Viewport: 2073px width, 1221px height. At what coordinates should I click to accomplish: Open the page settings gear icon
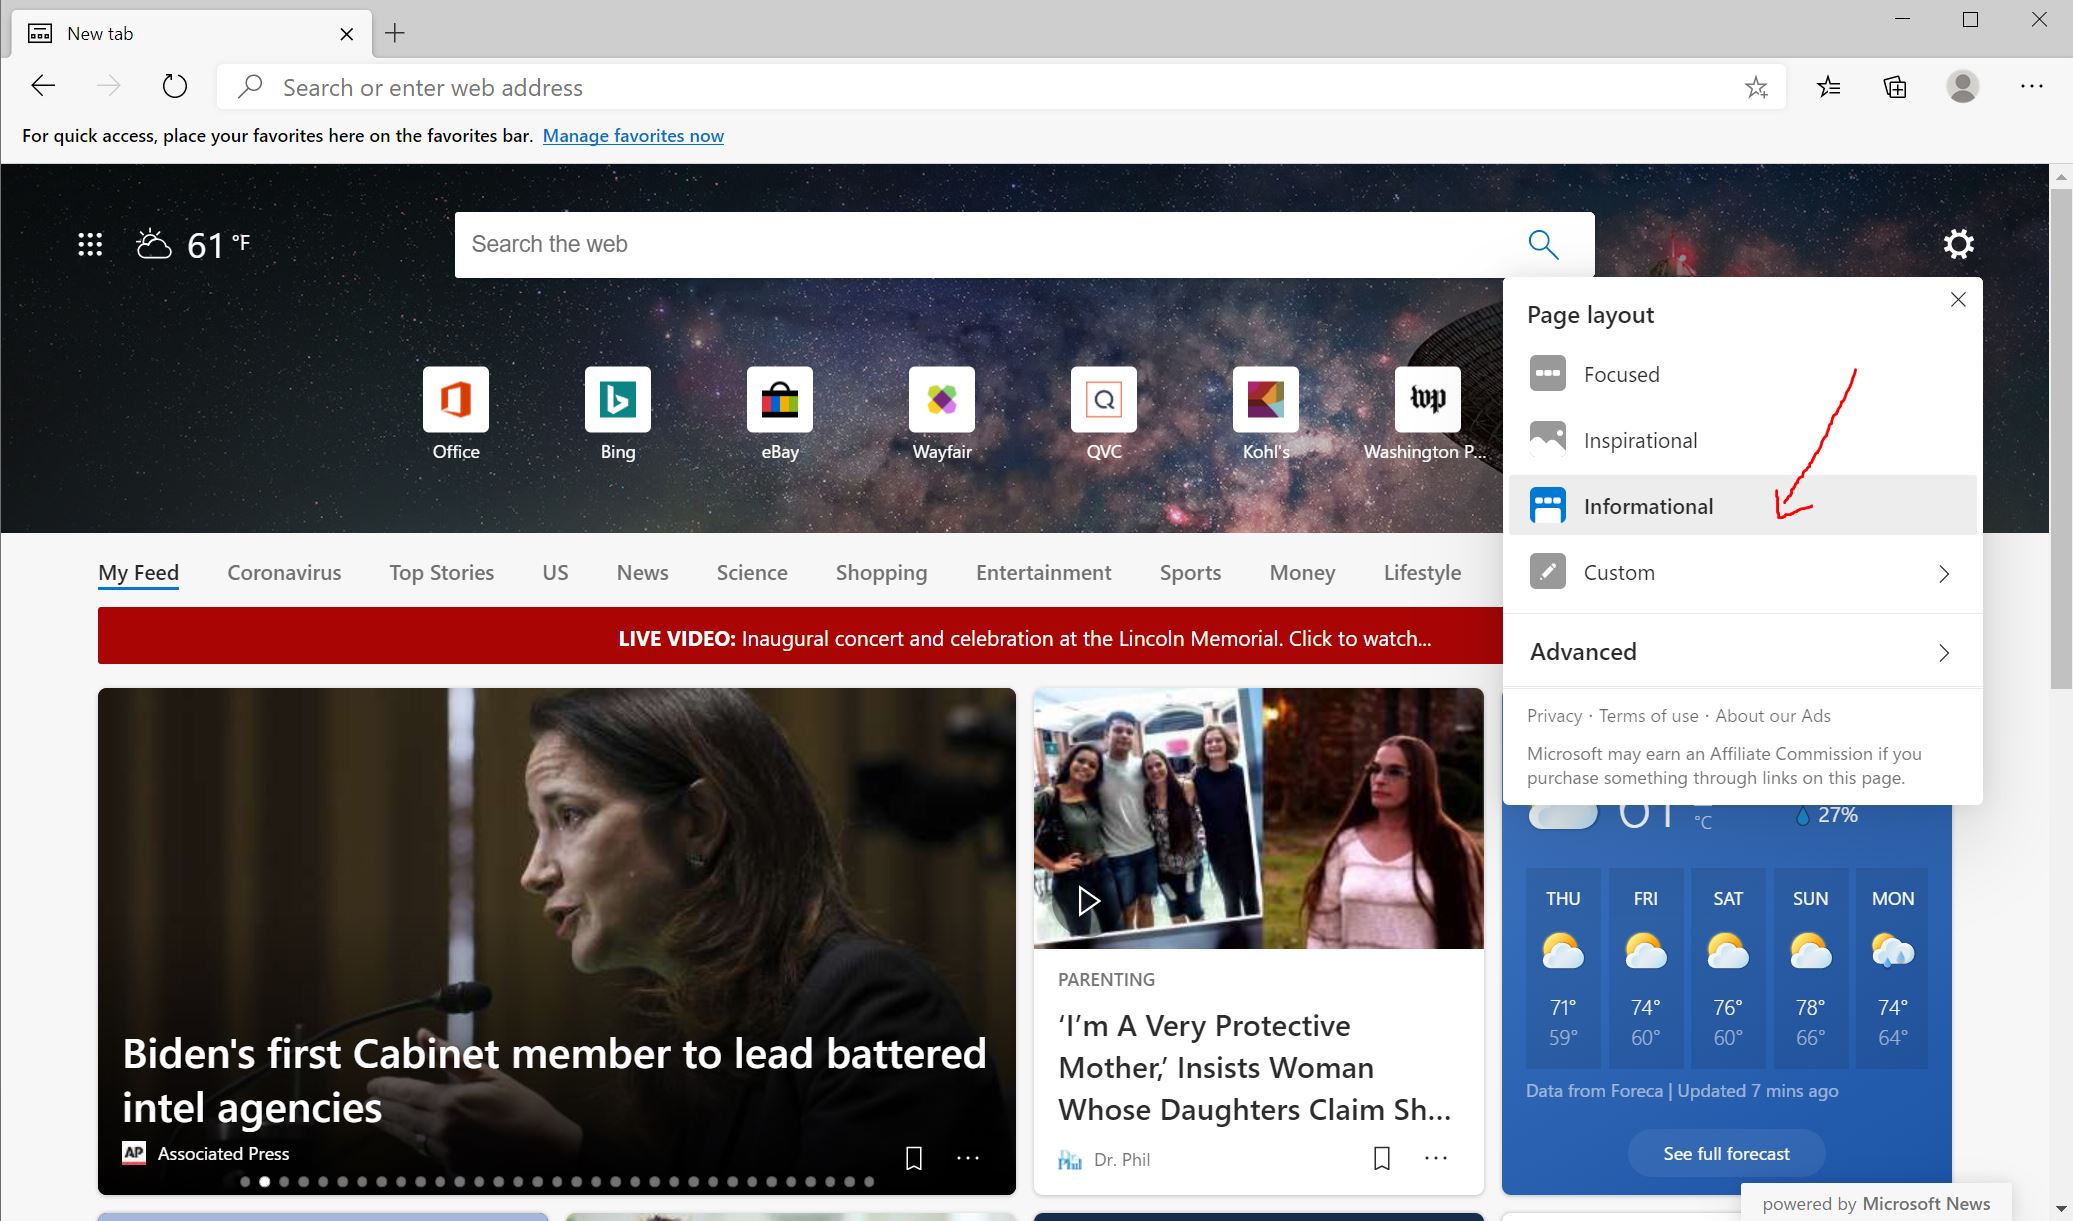tap(1958, 244)
